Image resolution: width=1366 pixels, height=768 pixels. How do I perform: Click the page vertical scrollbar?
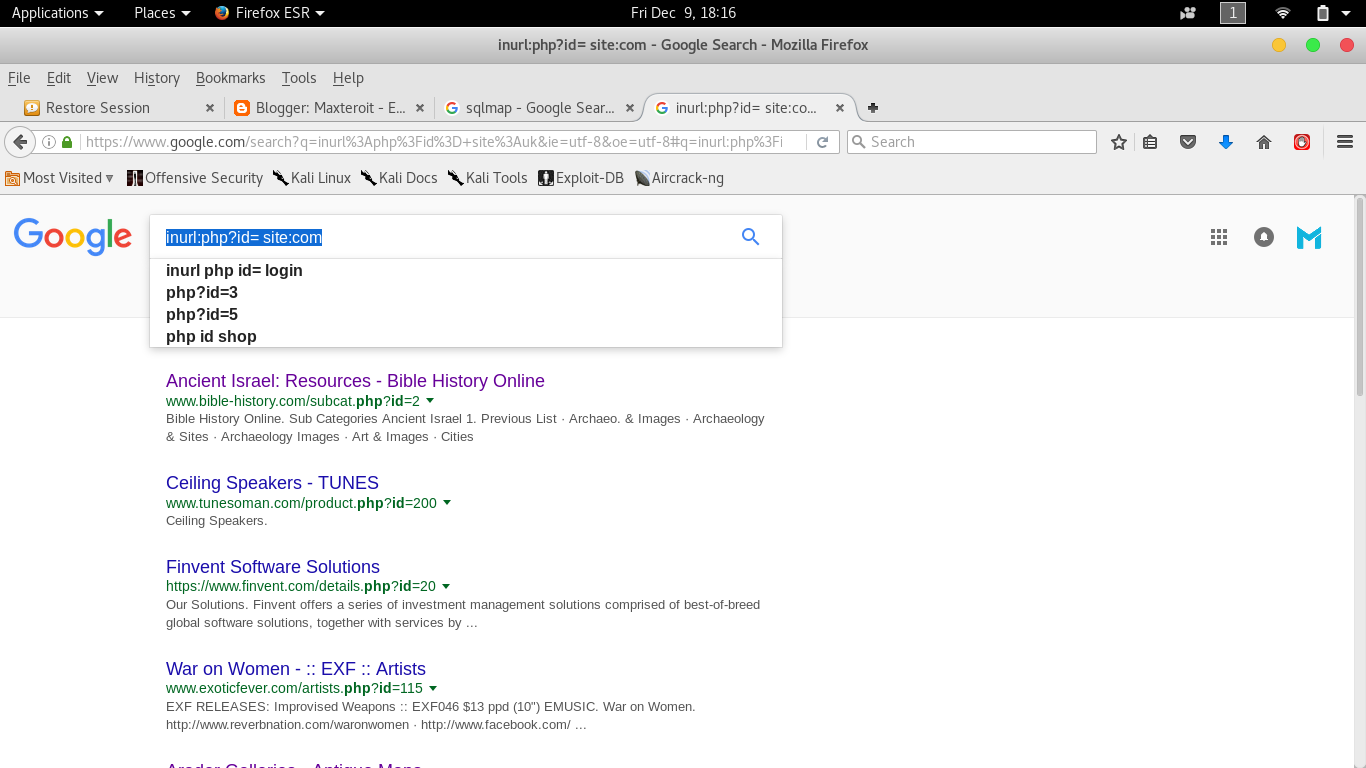point(1359,297)
